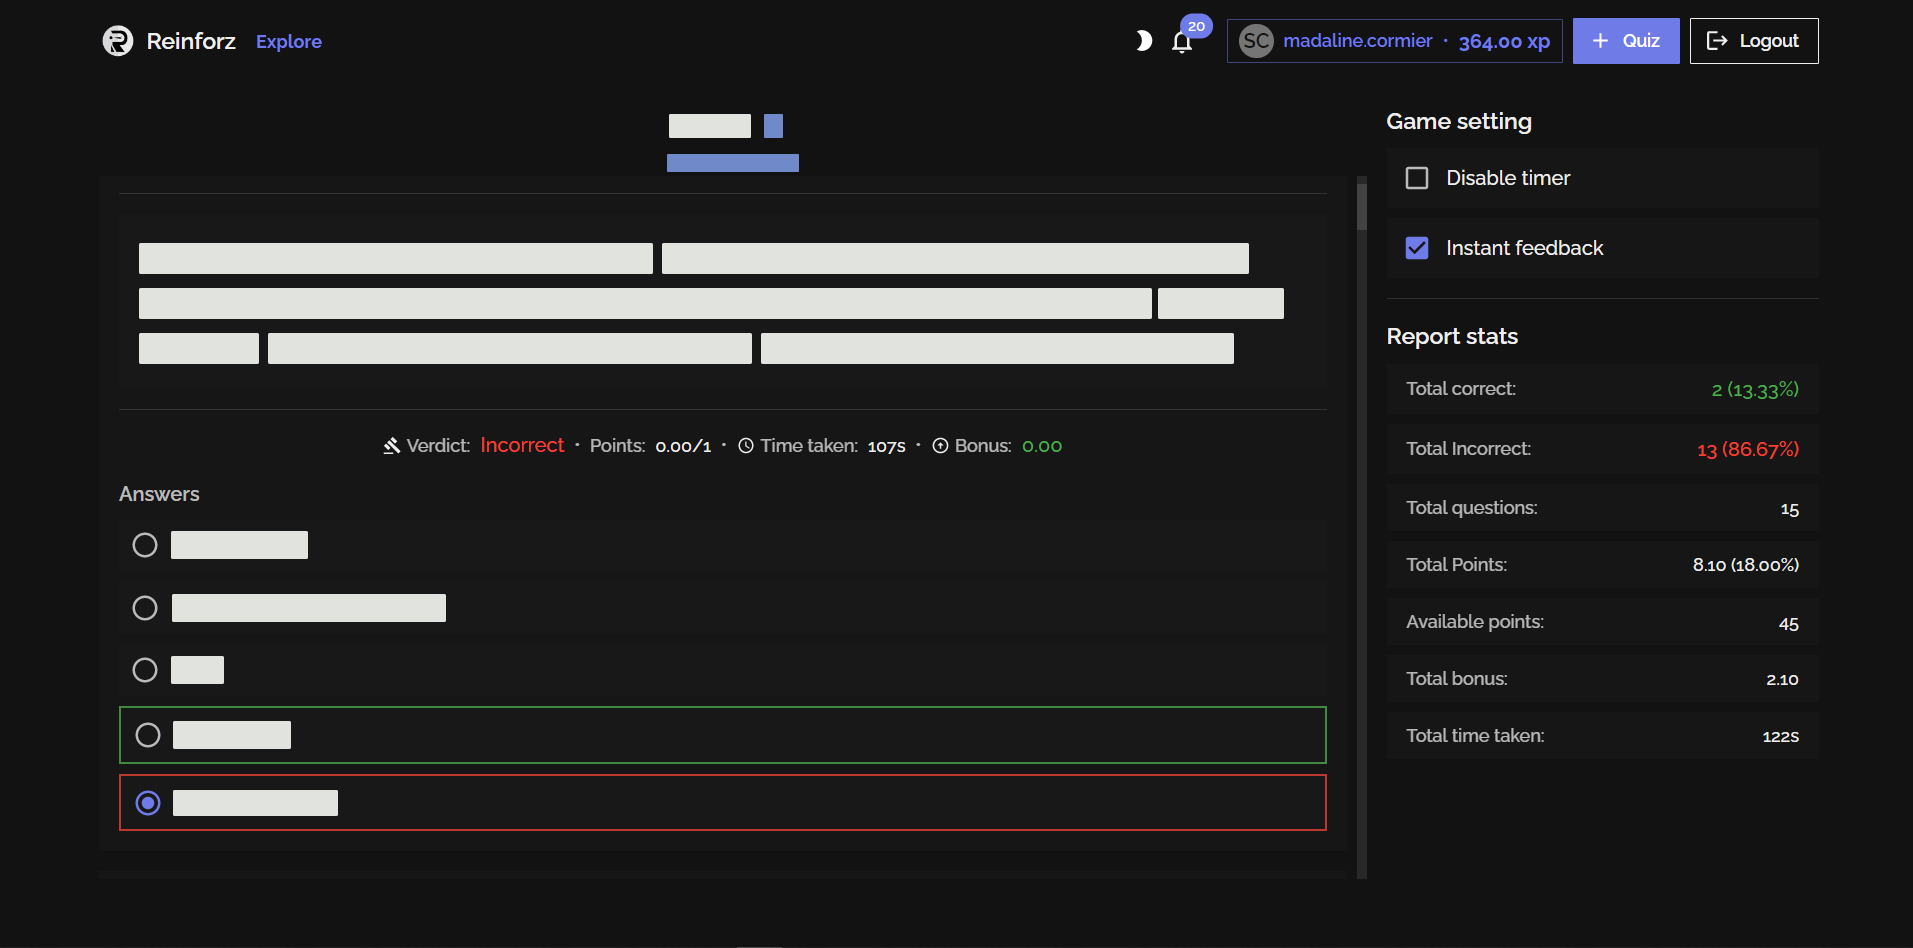Select the green-outlined correct answer radio
The image size is (1913, 948).
148,735
